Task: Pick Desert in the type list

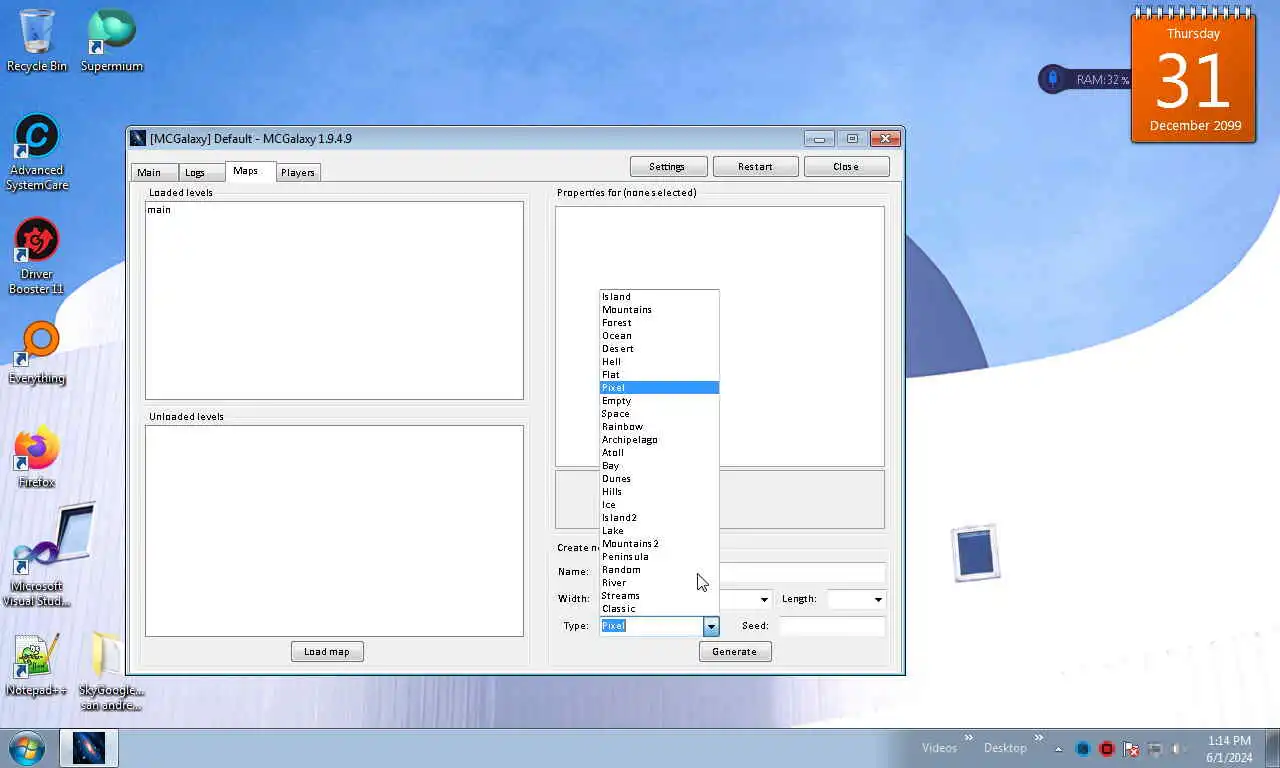Action: [x=659, y=349]
